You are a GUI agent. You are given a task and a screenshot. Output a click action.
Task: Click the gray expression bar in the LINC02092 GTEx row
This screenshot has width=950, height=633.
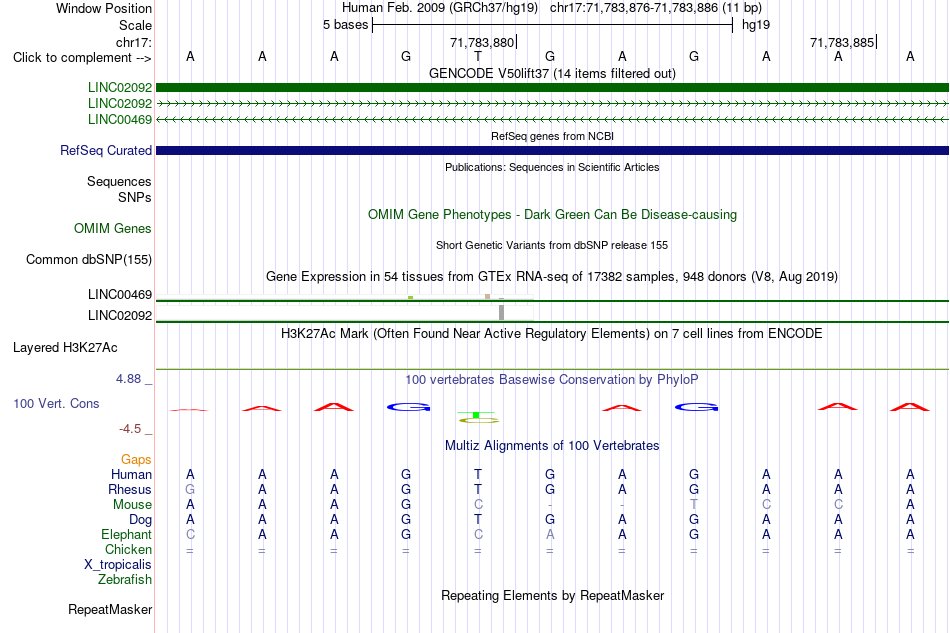tap(502, 313)
